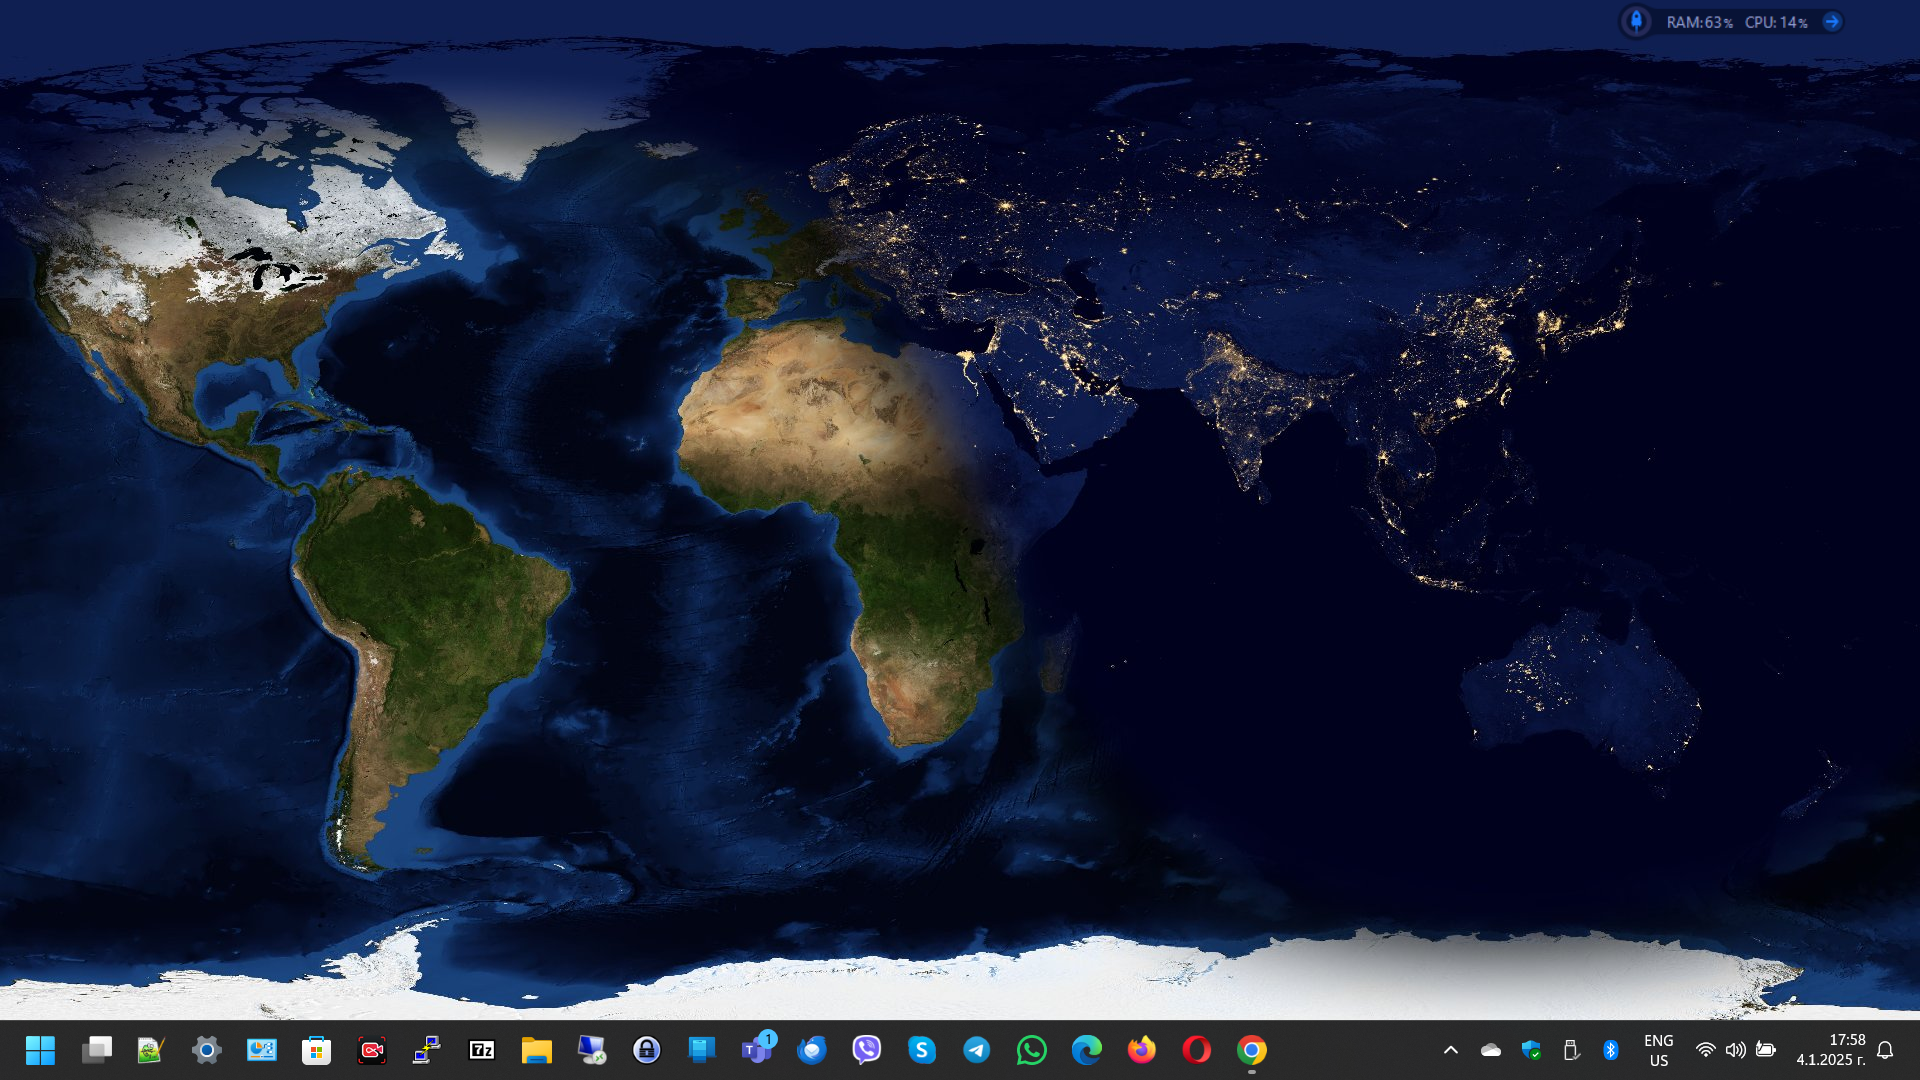This screenshot has height=1080, width=1920.
Task: Expand hidden system tray icons chevron
Action: pyautogui.click(x=1451, y=1050)
